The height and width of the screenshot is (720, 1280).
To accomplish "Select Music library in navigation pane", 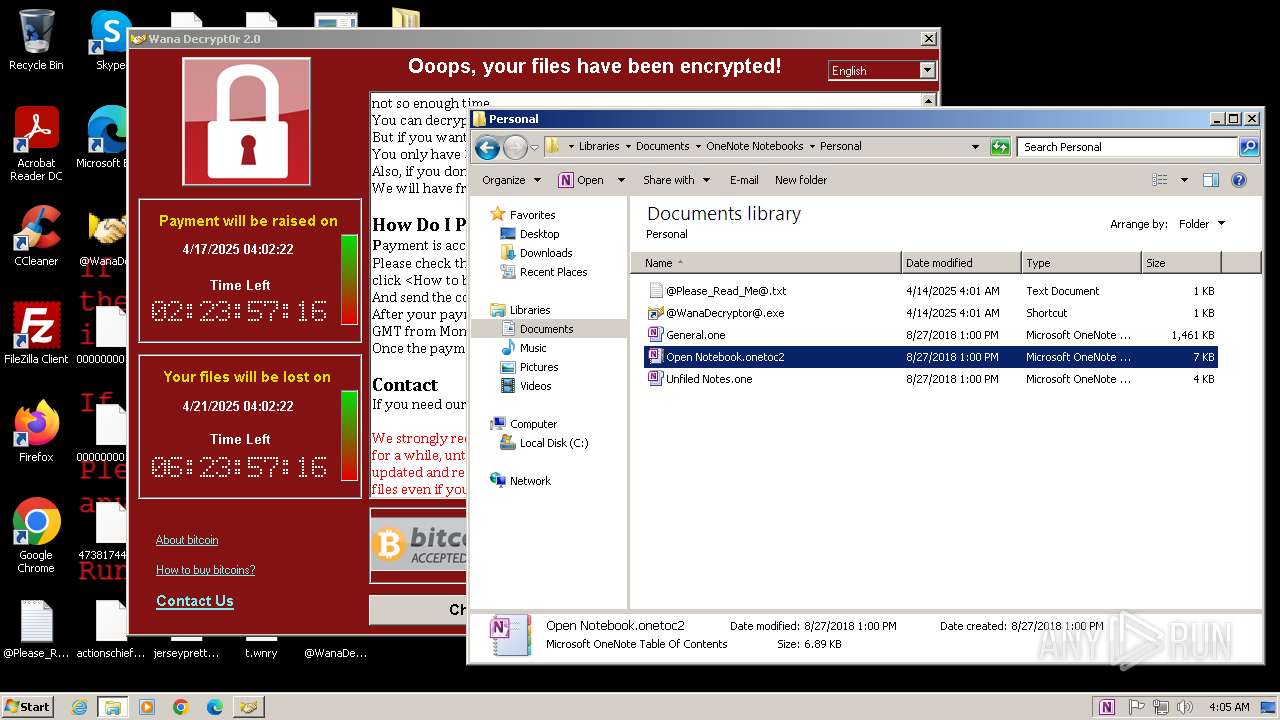I will point(533,348).
